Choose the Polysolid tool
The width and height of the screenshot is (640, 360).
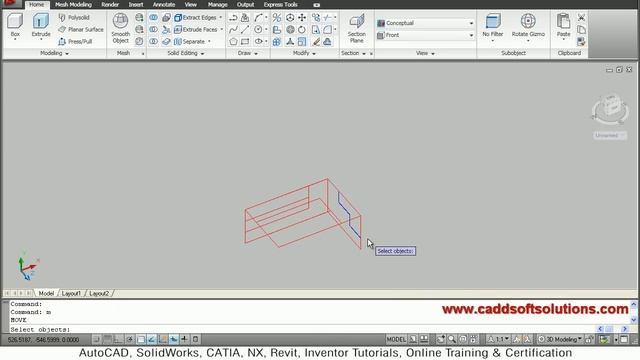coord(74,18)
